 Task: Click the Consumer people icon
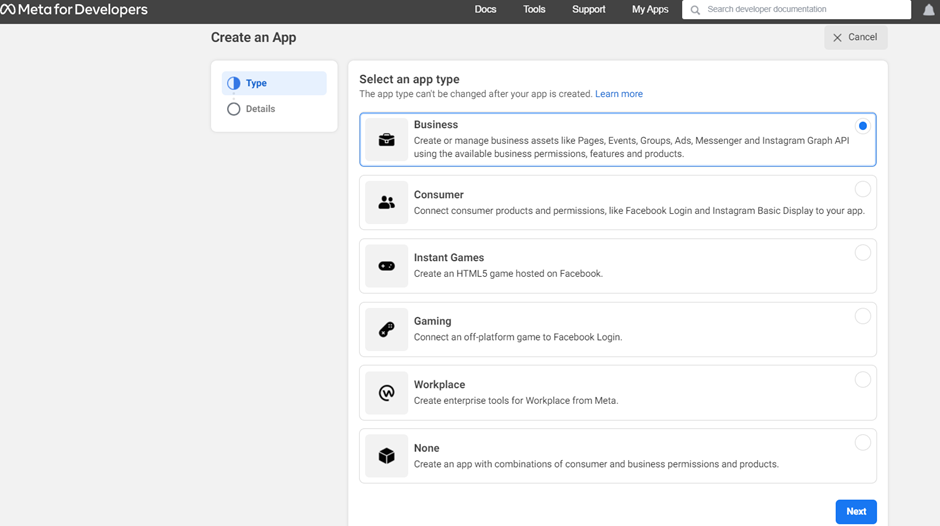387,203
